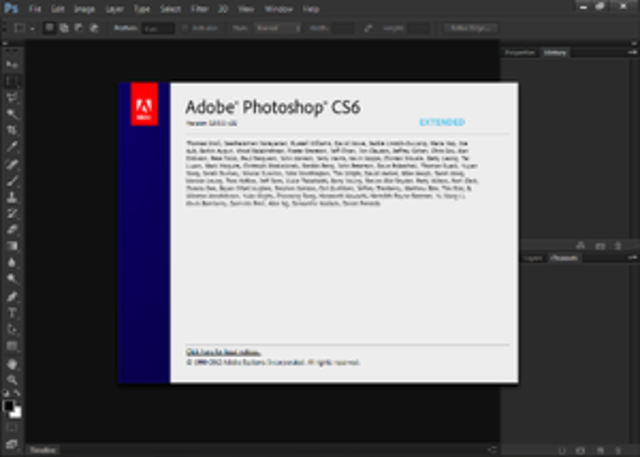640x457 pixels.
Task: Switch to the History tab
Action: tap(555, 53)
